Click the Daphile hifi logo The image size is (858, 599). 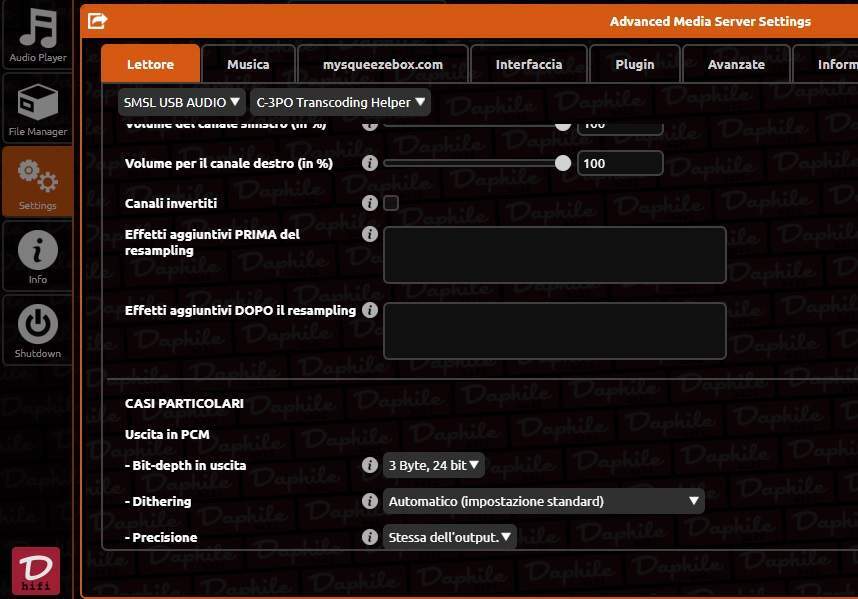36,571
